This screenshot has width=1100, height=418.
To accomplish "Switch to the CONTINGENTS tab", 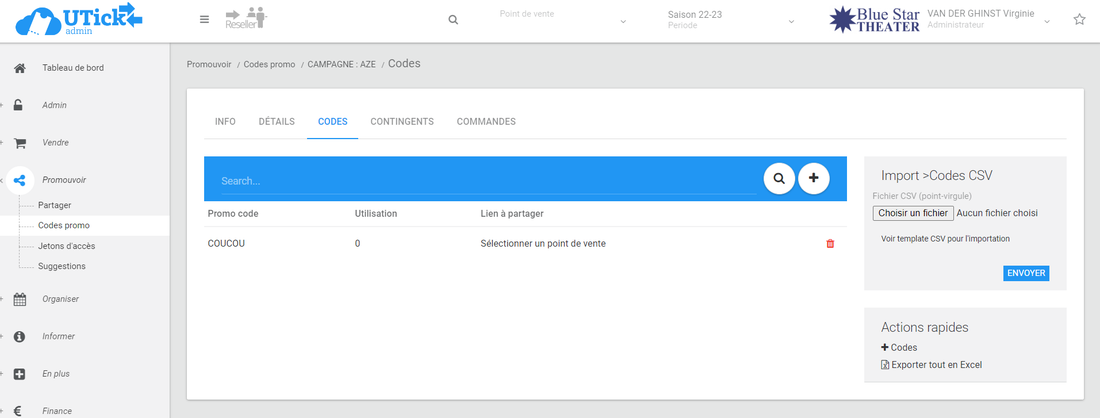I will tap(402, 122).
